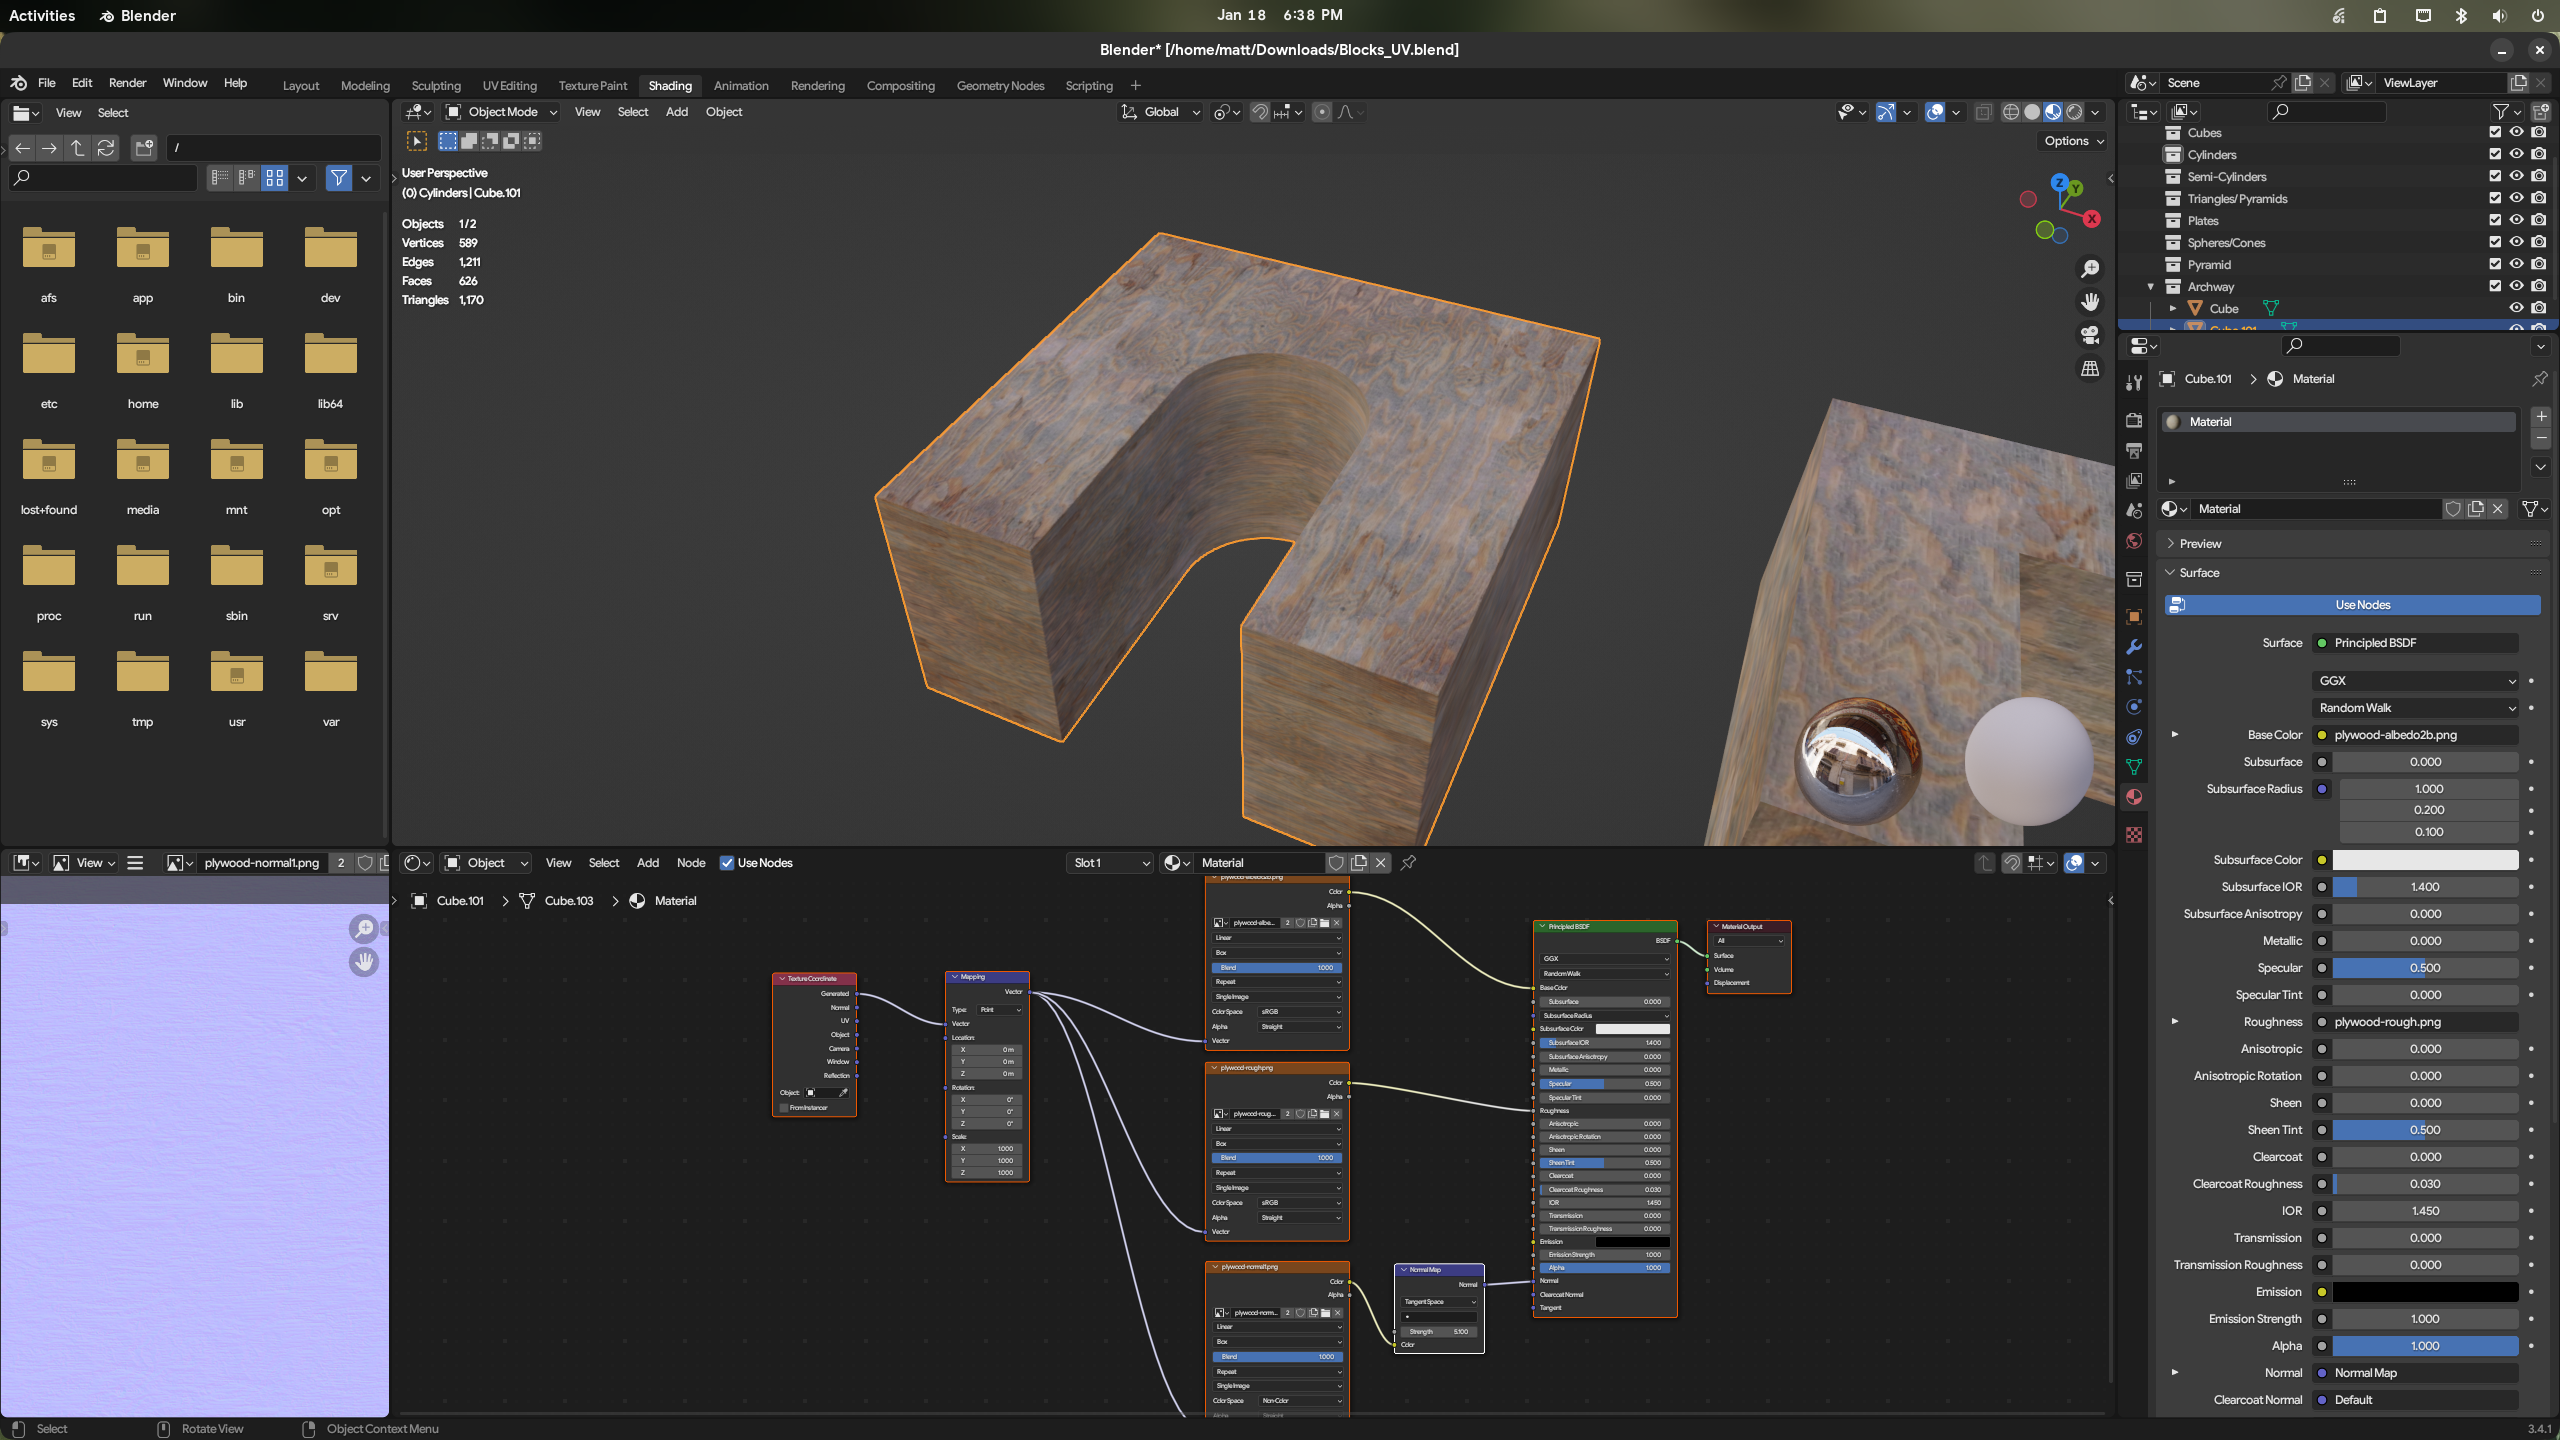Click the file browser refresh icon
The width and height of the screenshot is (2560, 1440).
coord(106,148)
